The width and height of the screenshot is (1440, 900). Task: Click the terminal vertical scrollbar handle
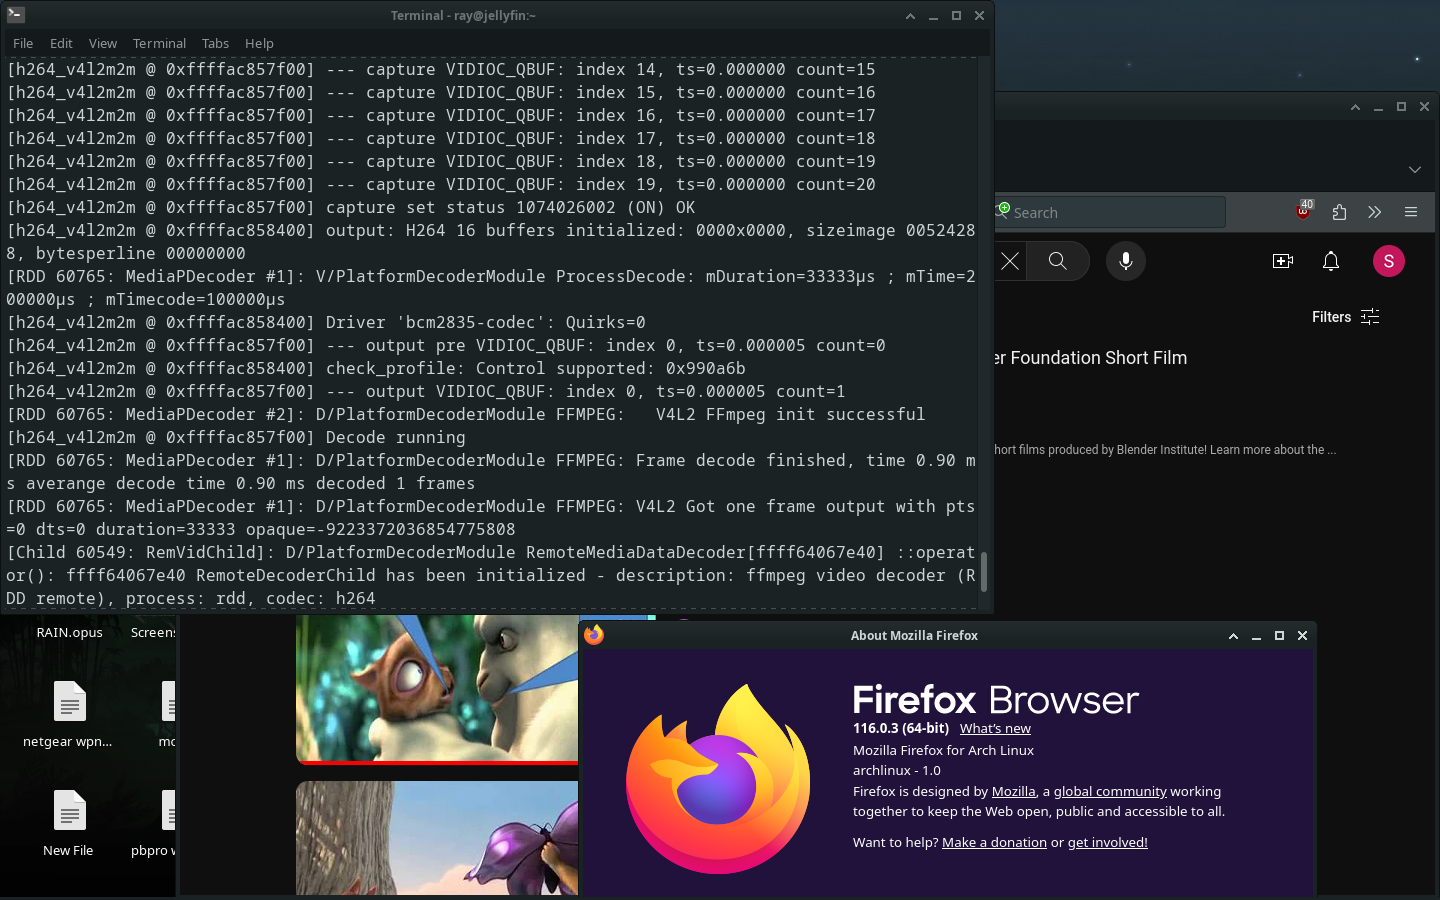click(x=984, y=571)
